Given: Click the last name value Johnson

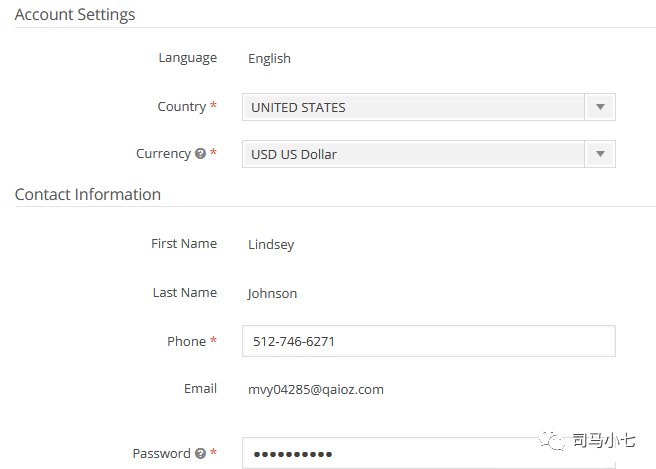Looking at the screenshot, I should (272, 293).
